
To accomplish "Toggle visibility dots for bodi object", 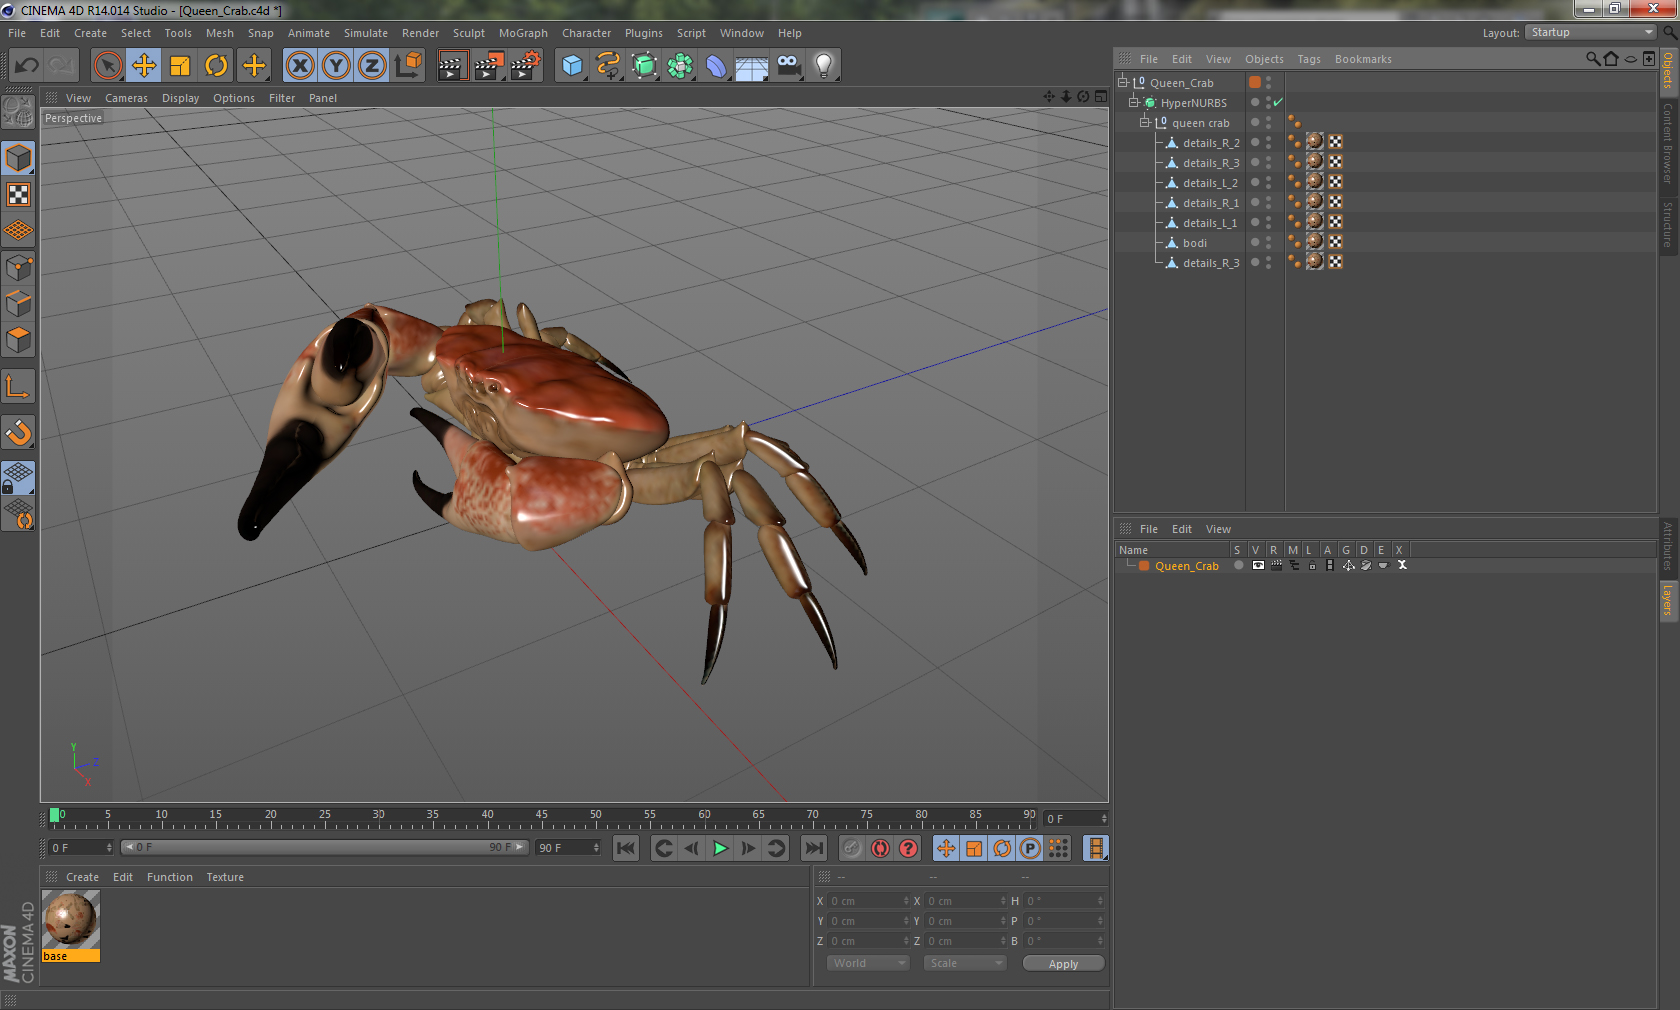I will coord(1268,242).
